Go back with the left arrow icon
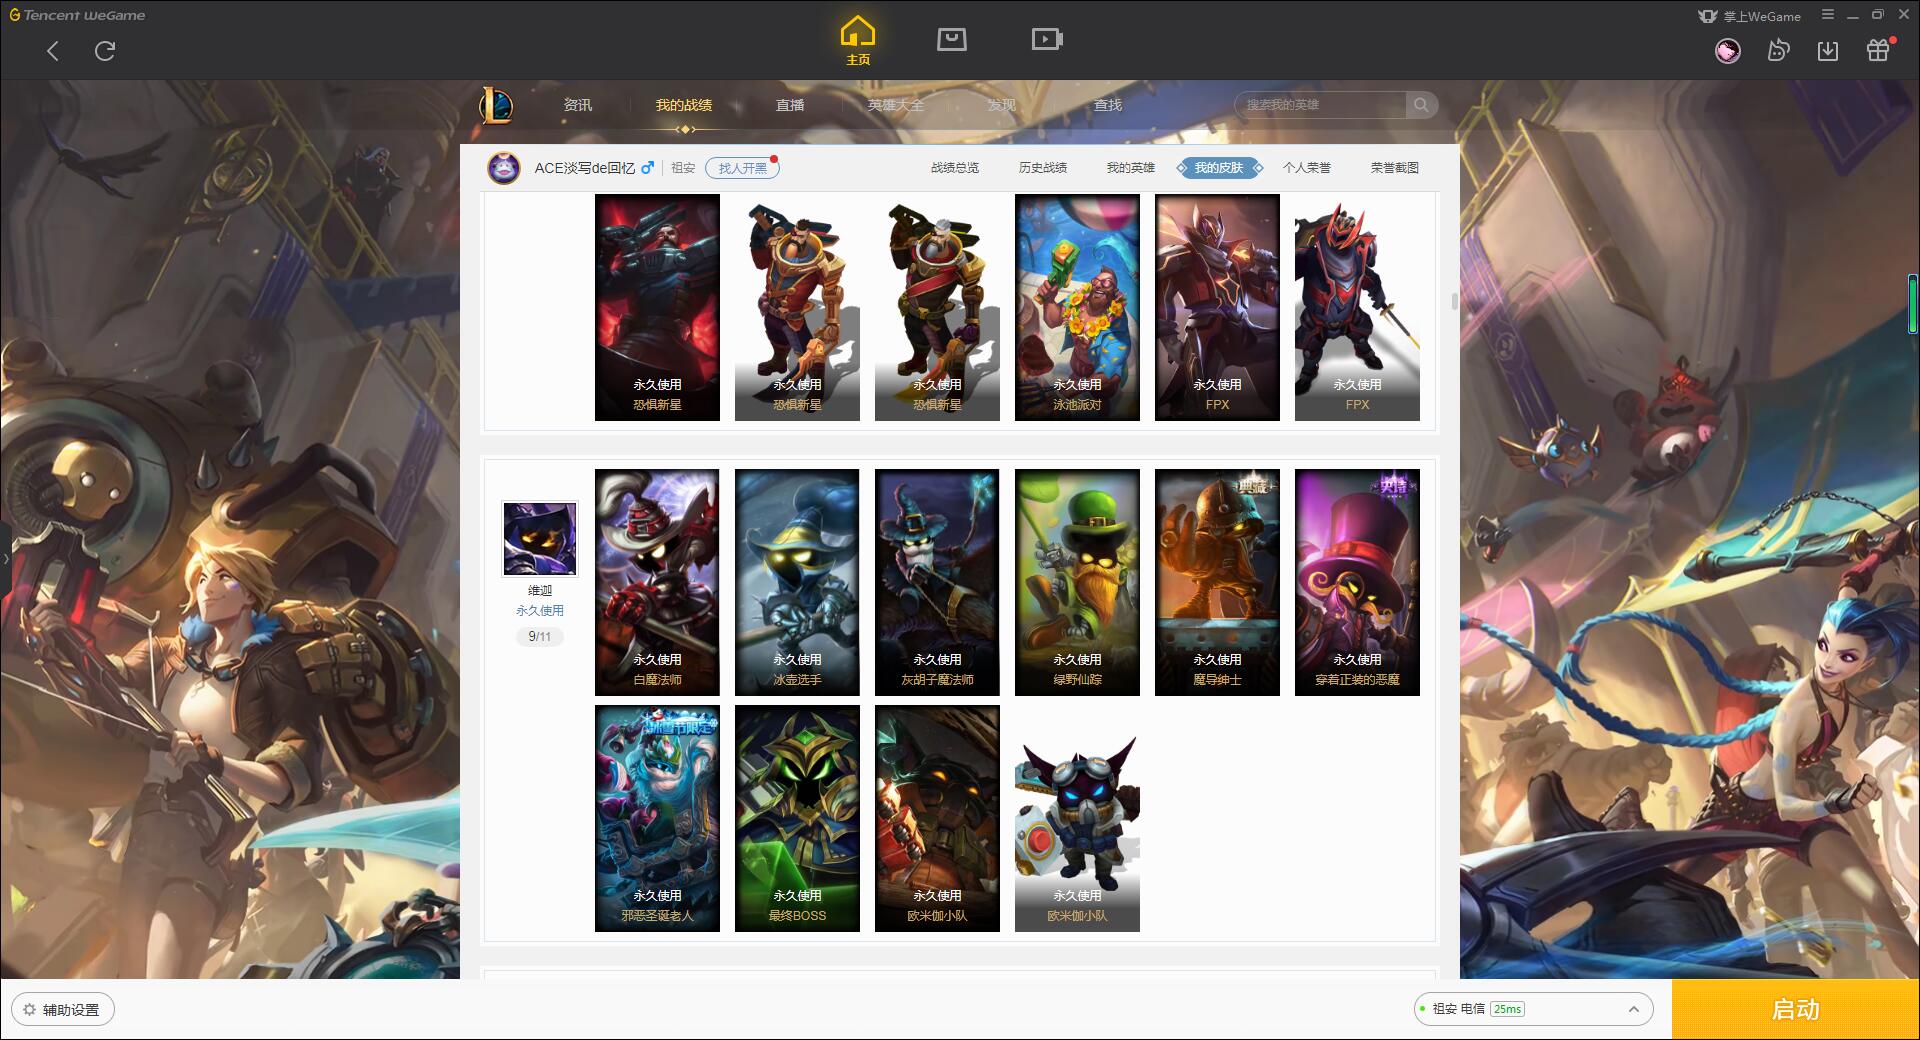Image resolution: width=1920 pixels, height=1040 pixels. point(53,51)
